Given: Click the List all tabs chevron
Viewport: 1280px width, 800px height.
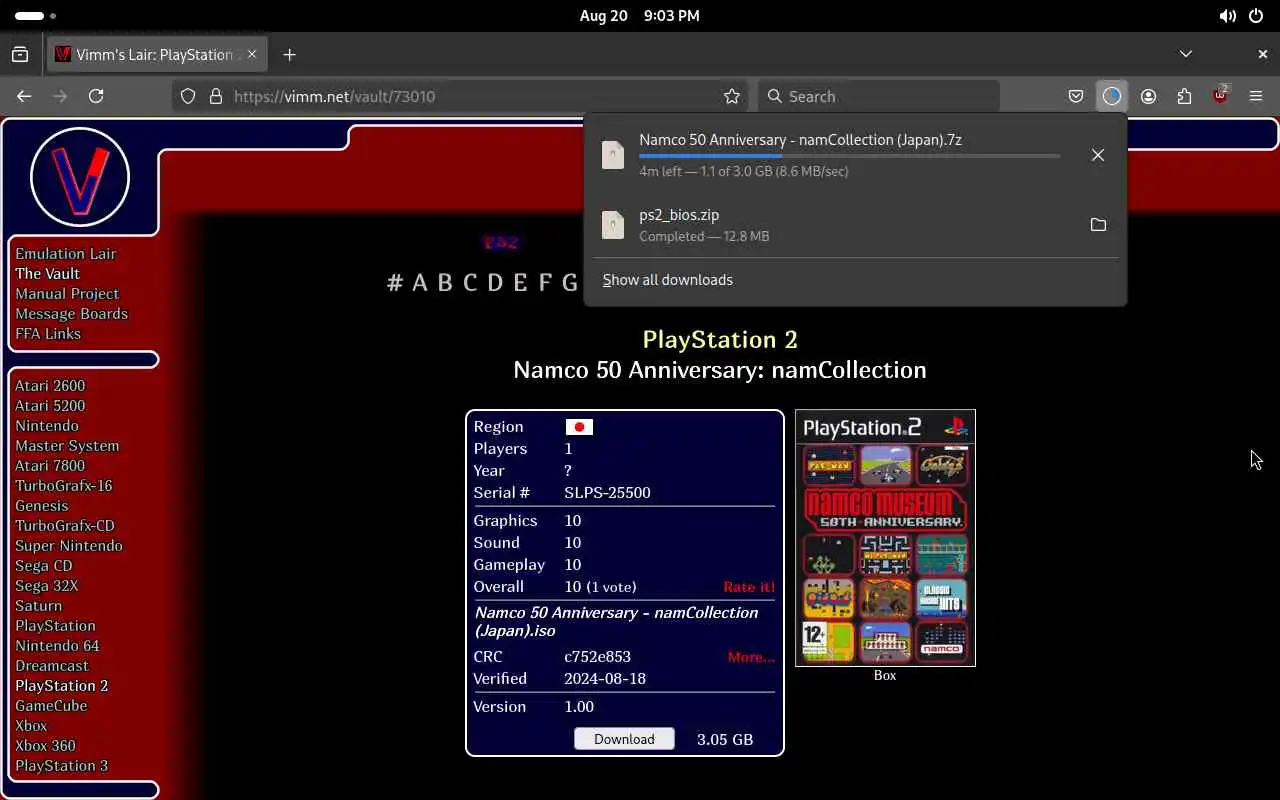Looking at the screenshot, I should (1186, 54).
